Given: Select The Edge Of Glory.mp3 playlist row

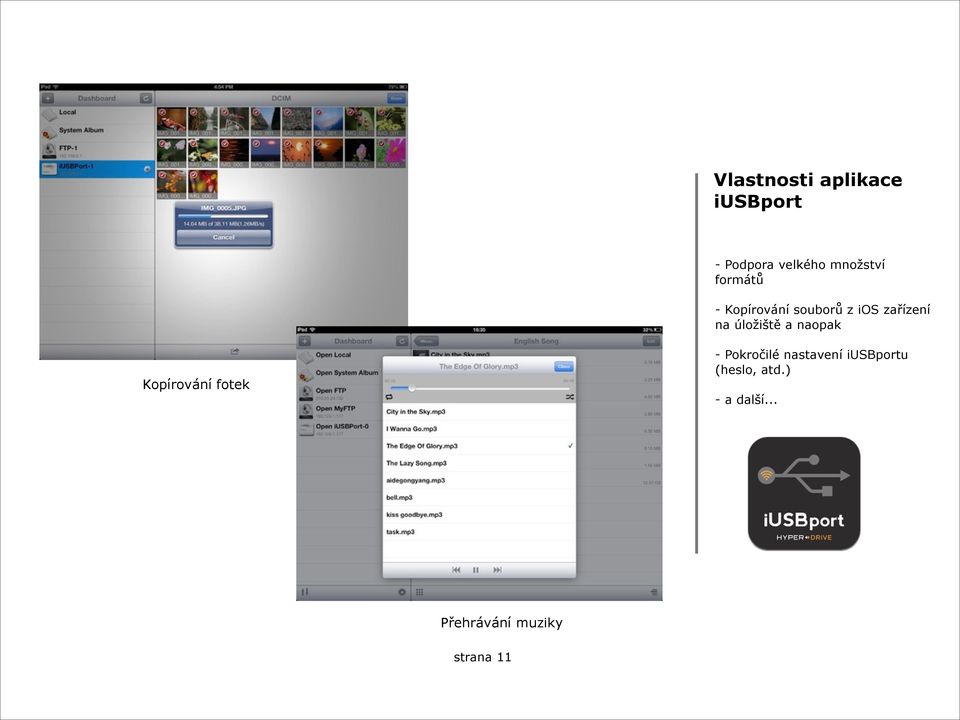Looking at the screenshot, I should click(x=479, y=446).
